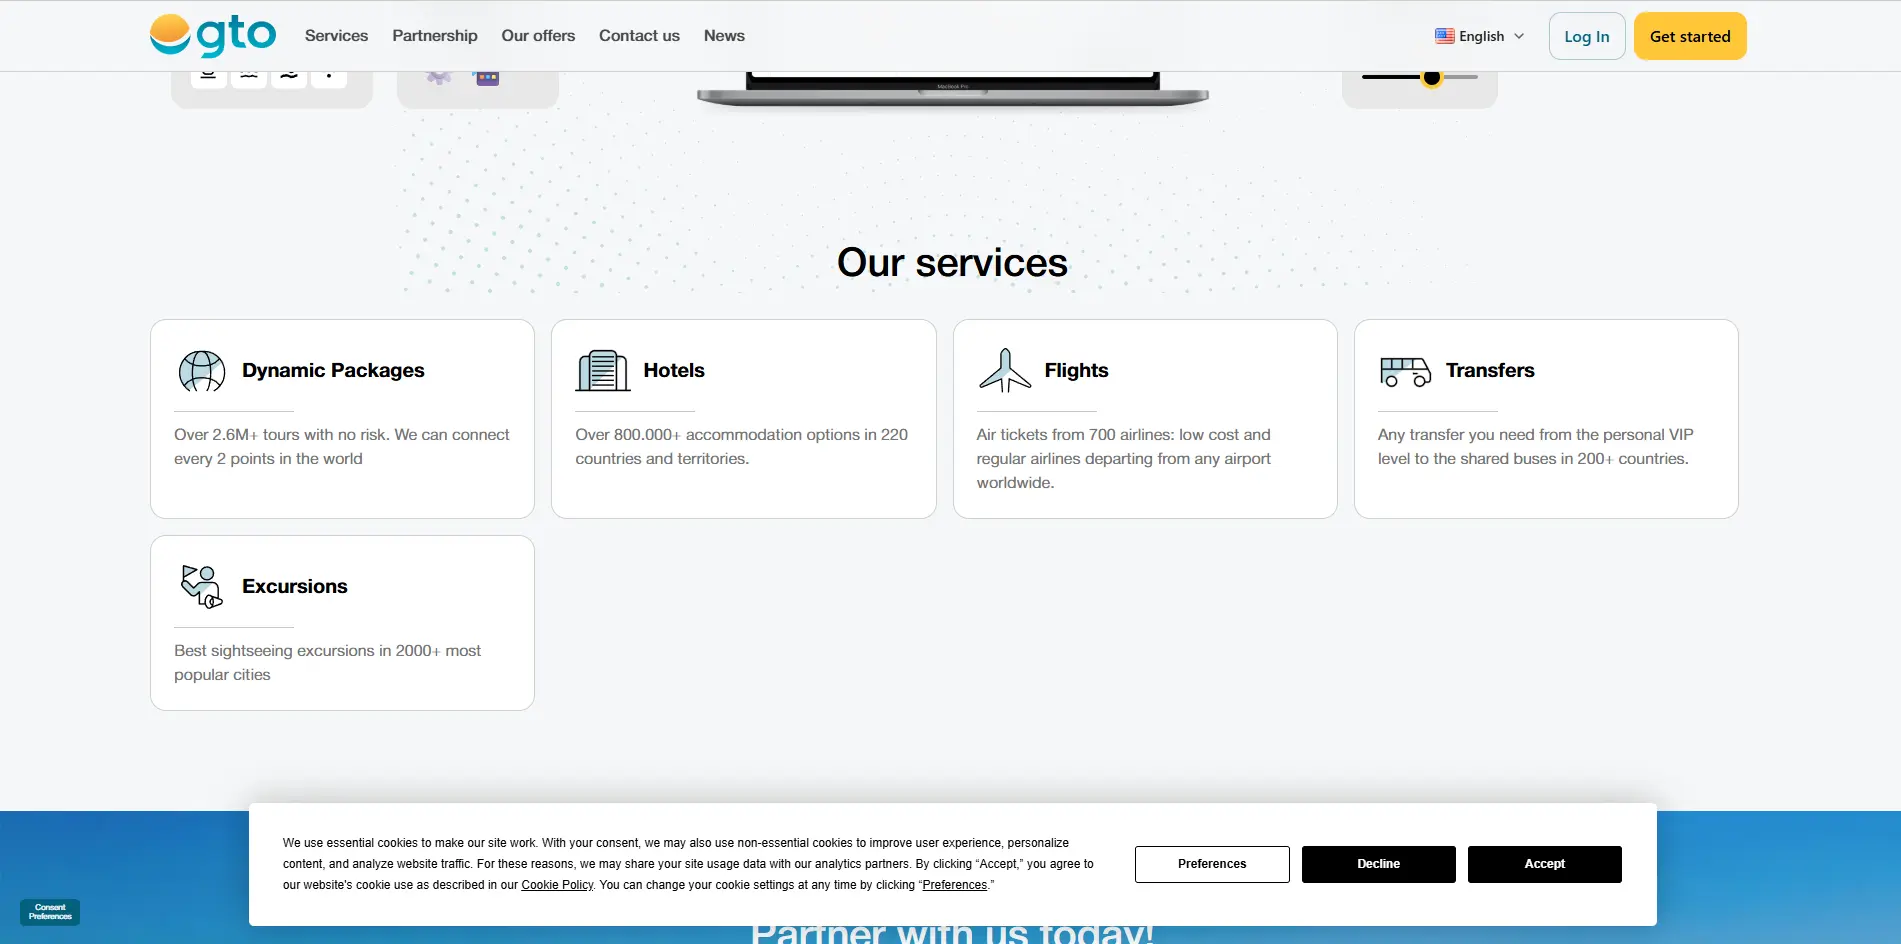Image resolution: width=1901 pixels, height=944 pixels.
Task: Accept all cookies
Action: point(1544,864)
